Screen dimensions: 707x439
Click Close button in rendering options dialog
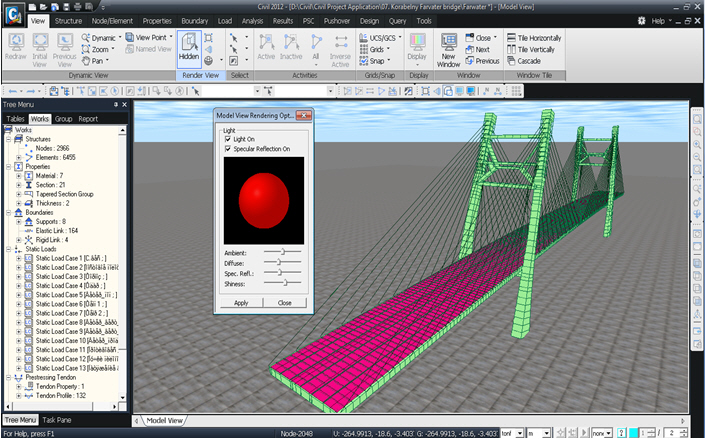coord(285,302)
